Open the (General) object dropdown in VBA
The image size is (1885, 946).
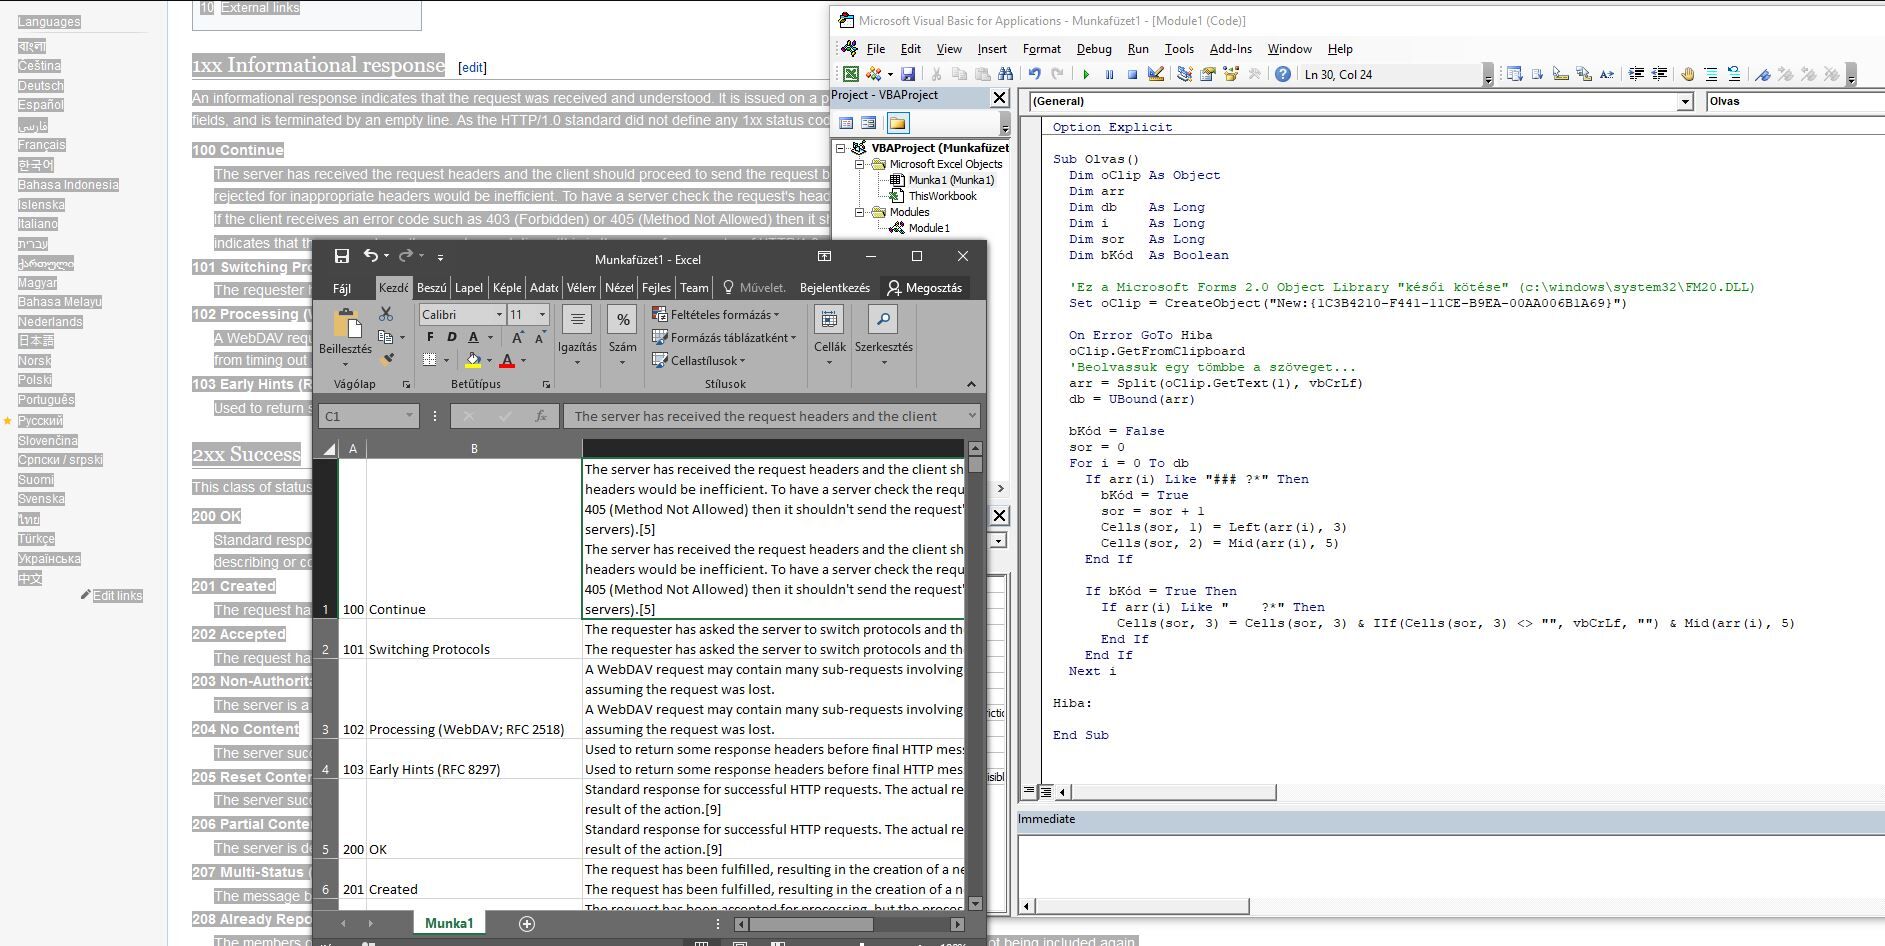(1685, 101)
